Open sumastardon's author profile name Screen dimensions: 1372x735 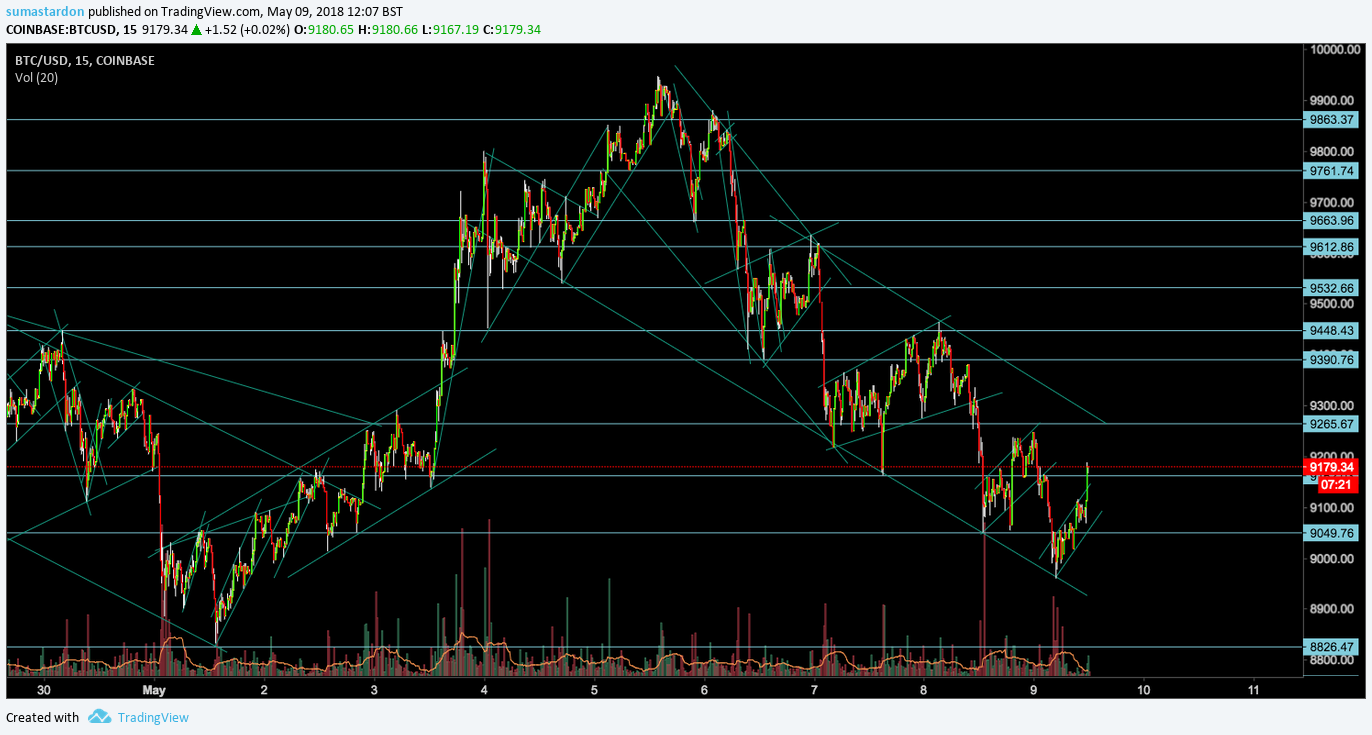pyautogui.click(x=43, y=12)
